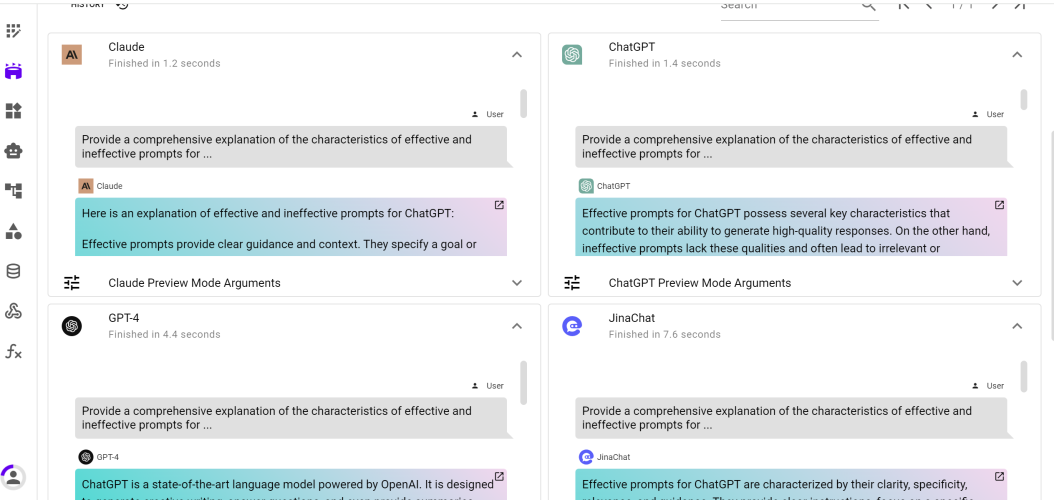Click 'User' label in Claude card

point(495,114)
